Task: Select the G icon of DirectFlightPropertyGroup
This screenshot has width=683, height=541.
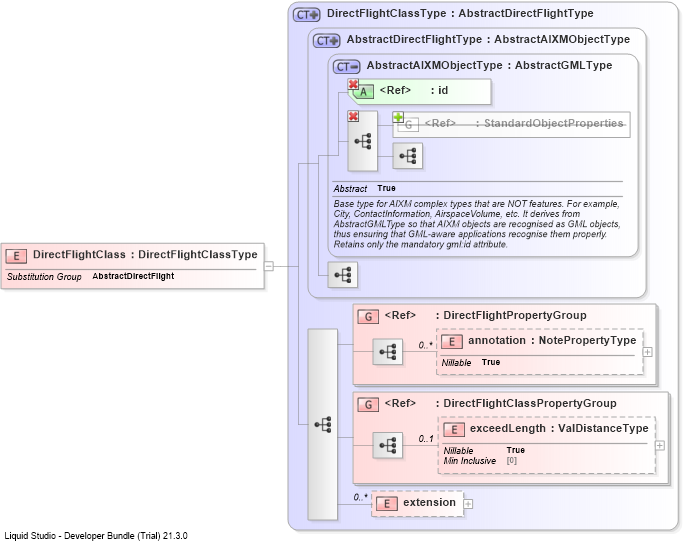Action: coord(368,317)
